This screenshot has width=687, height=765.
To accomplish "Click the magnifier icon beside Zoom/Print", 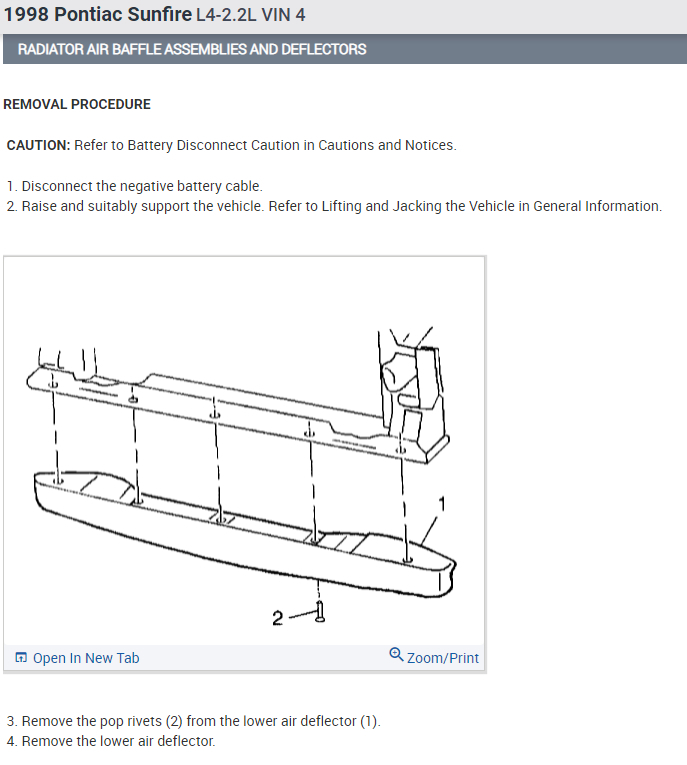I will (x=396, y=655).
